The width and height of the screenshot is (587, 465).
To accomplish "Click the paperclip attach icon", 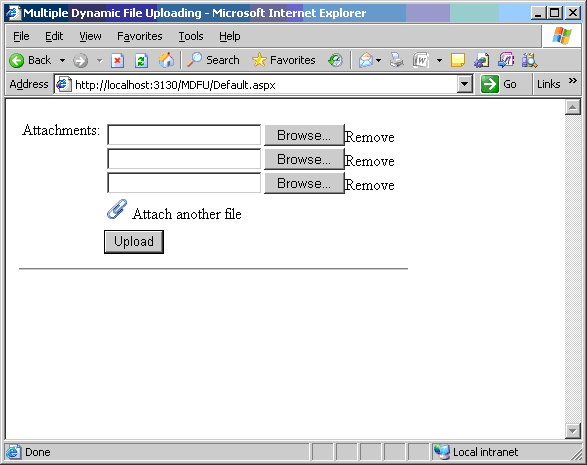I will [x=117, y=209].
